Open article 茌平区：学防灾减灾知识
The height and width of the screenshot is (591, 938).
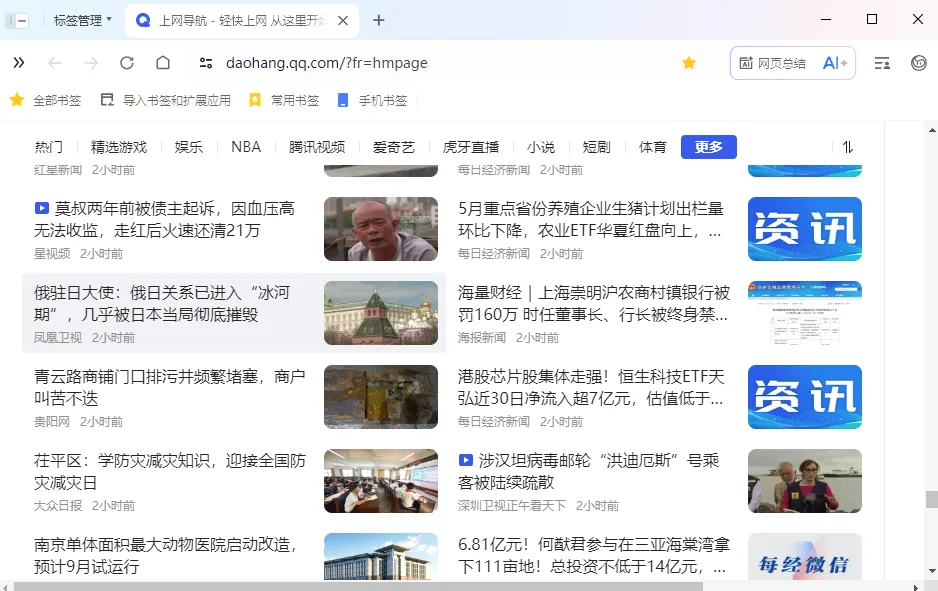pyautogui.click(x=169, y=471)
